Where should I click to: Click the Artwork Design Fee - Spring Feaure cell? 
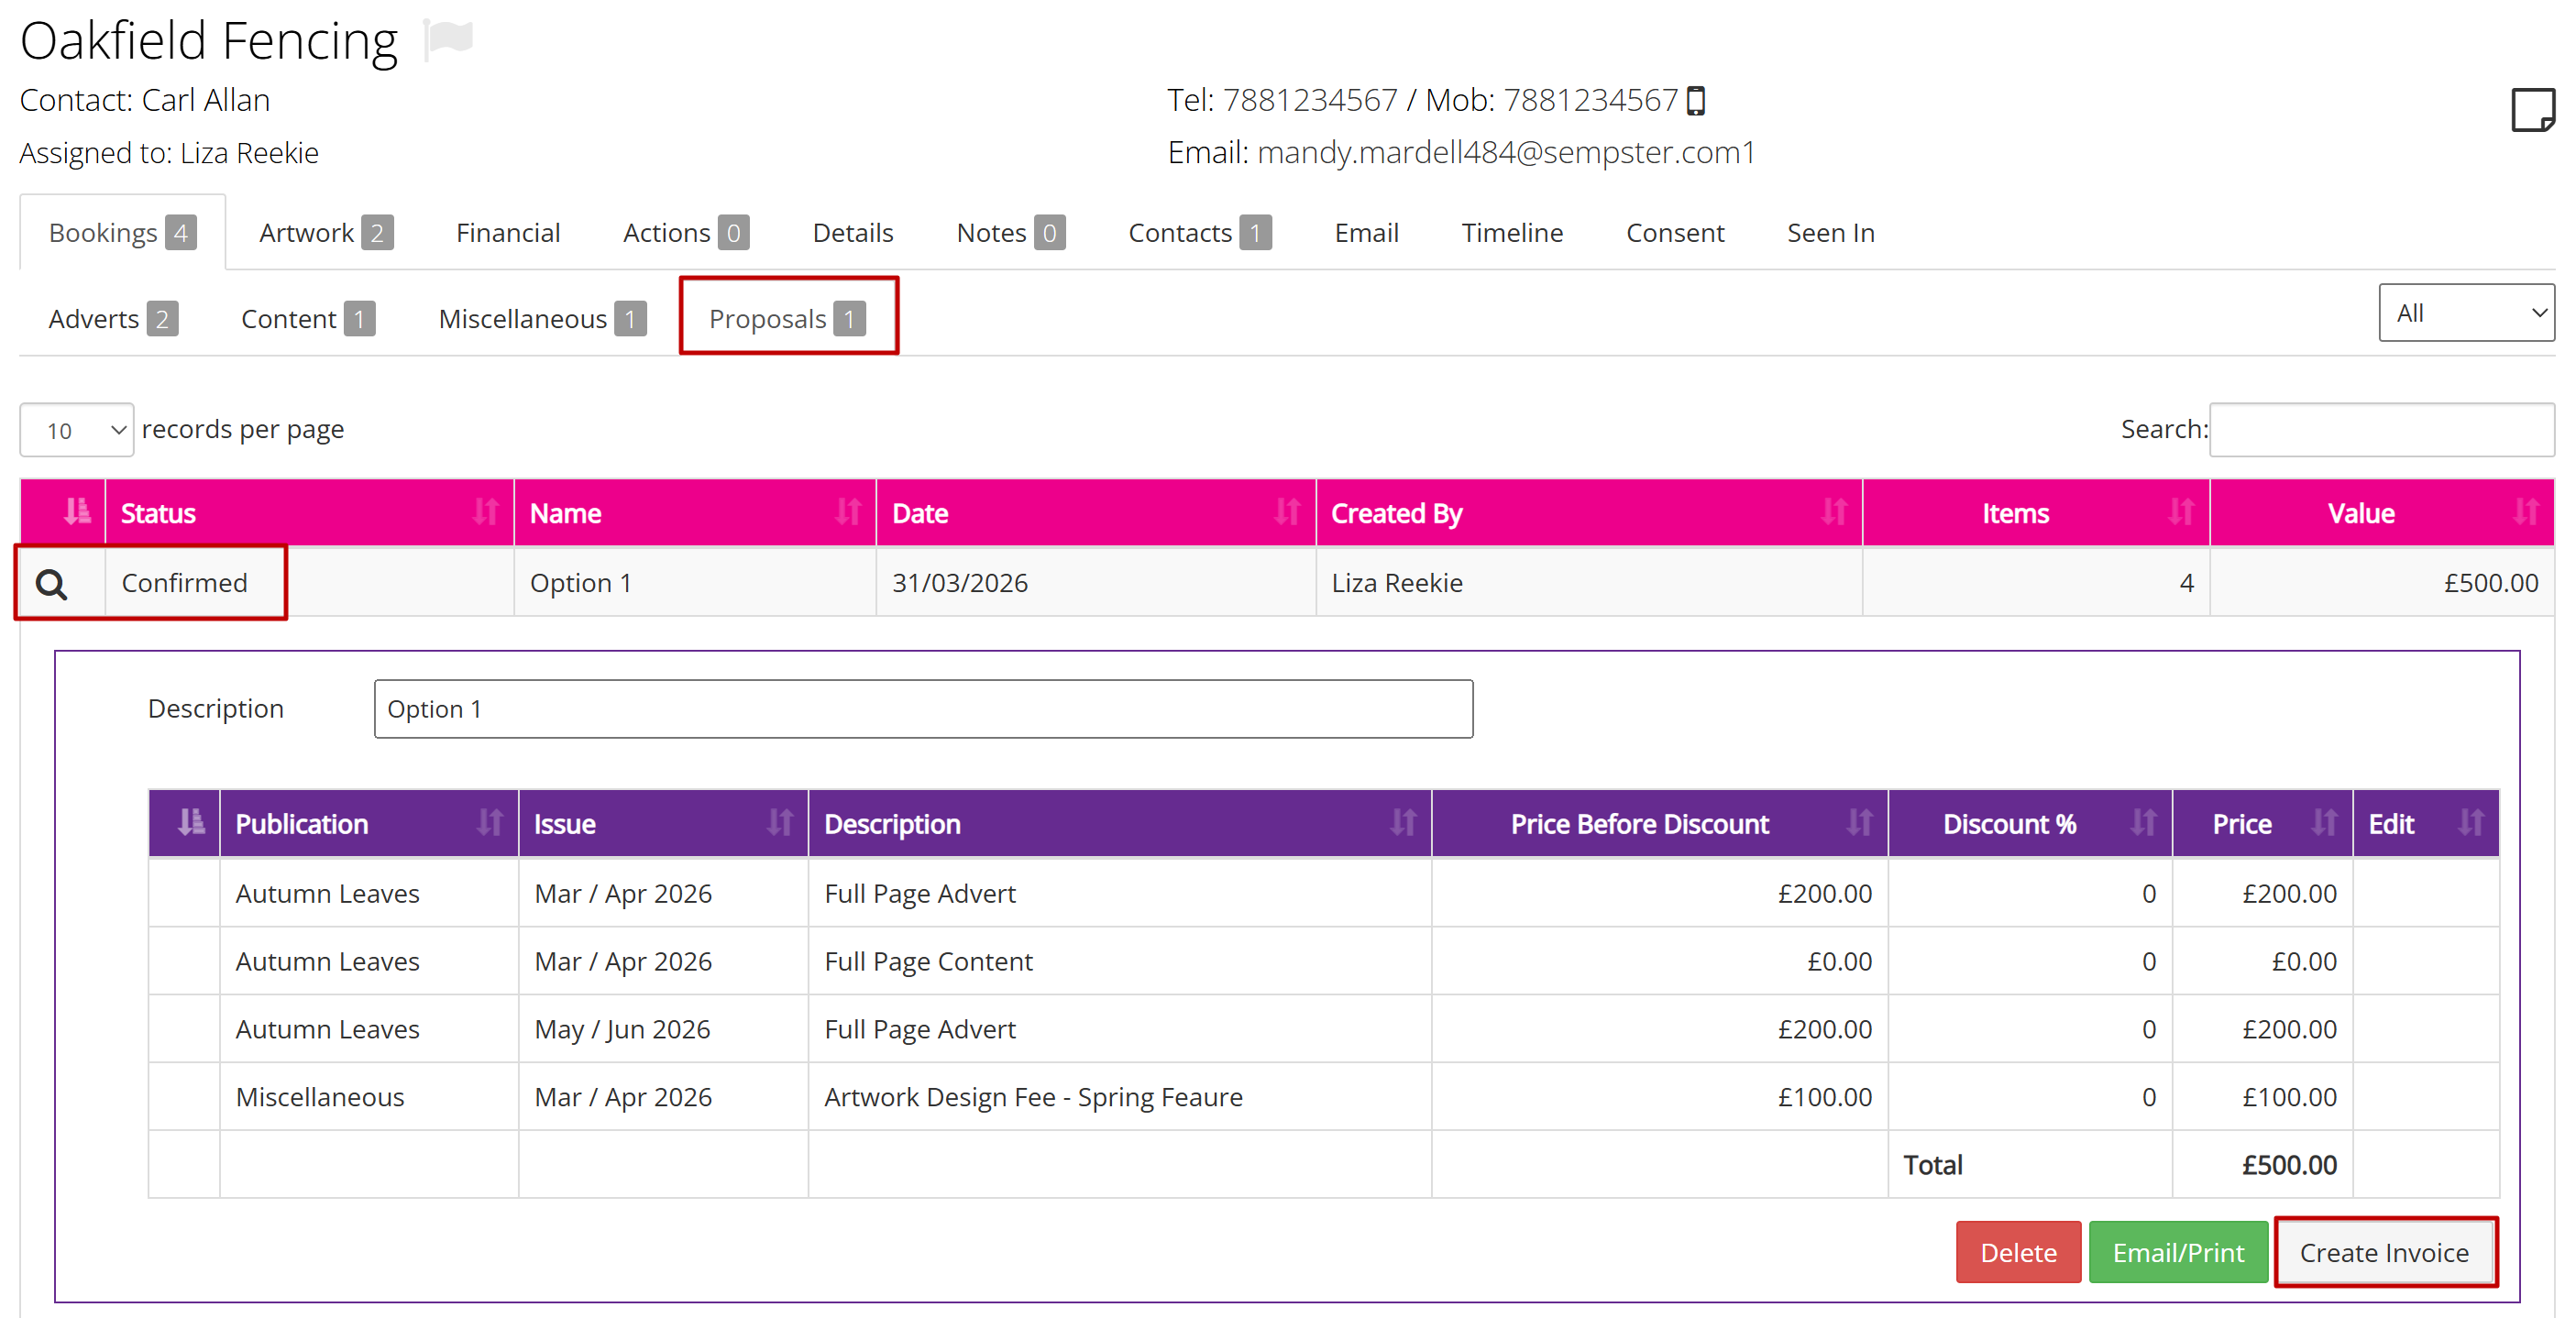pyautogui.click(x=1120, y=1097)
